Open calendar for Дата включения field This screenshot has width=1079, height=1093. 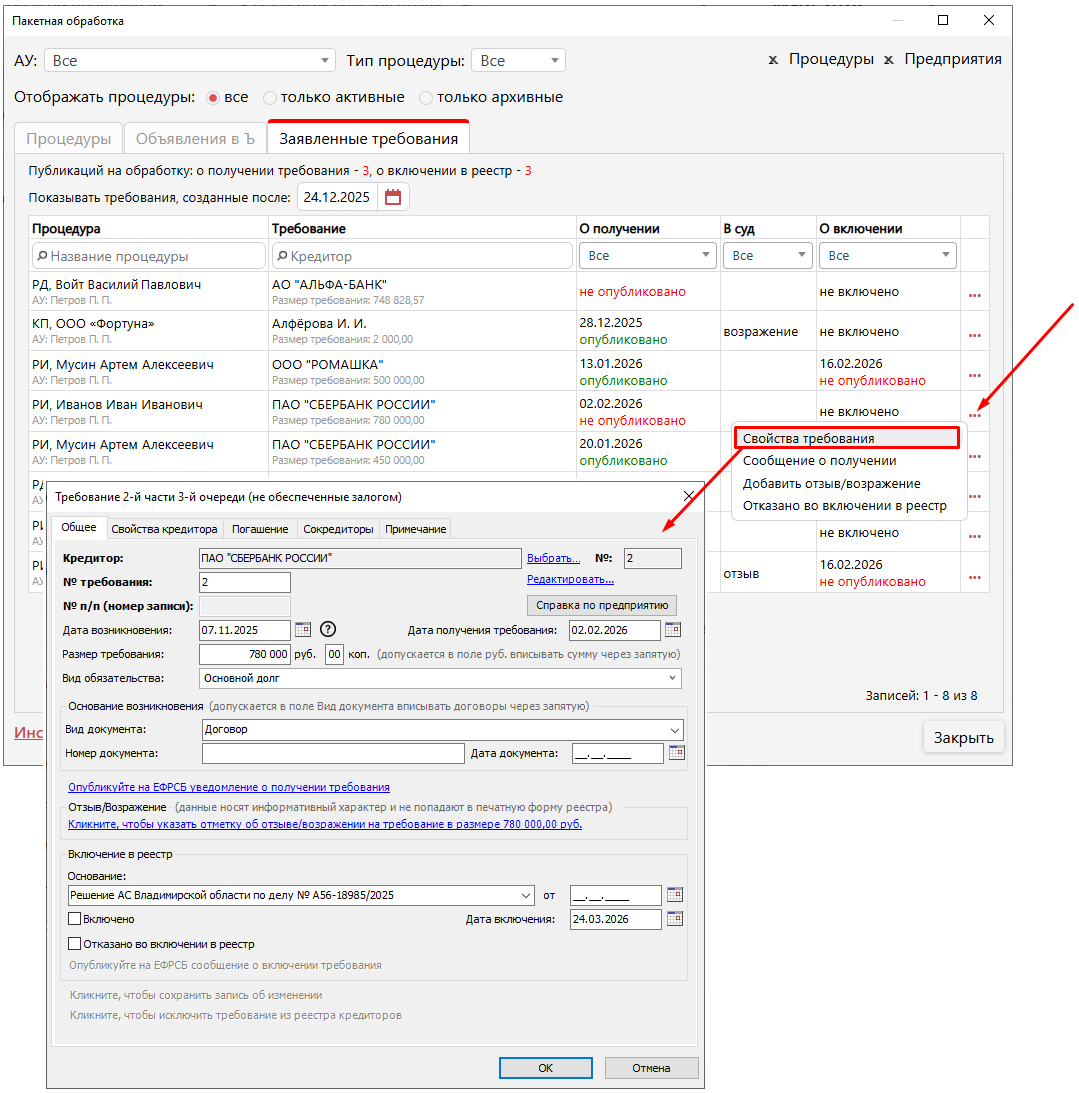click(x=675, y=919)
